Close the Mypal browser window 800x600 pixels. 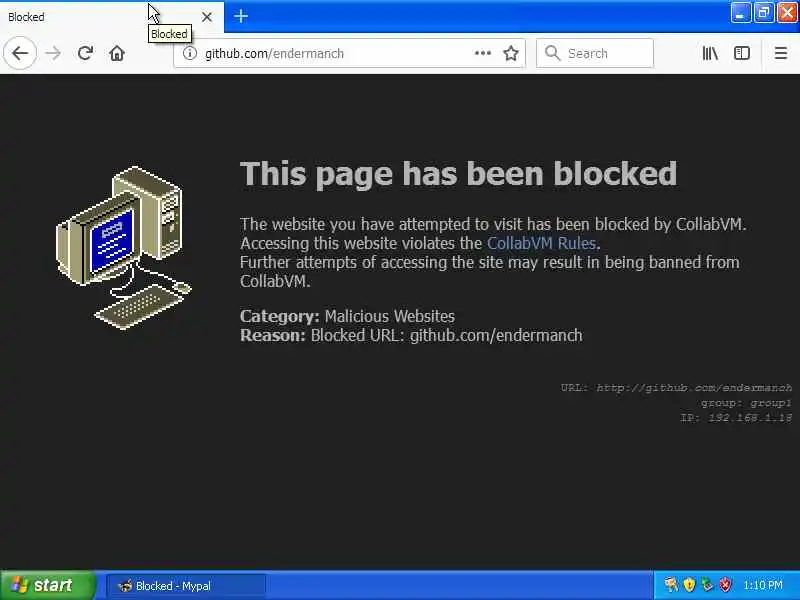click(787, 13)
